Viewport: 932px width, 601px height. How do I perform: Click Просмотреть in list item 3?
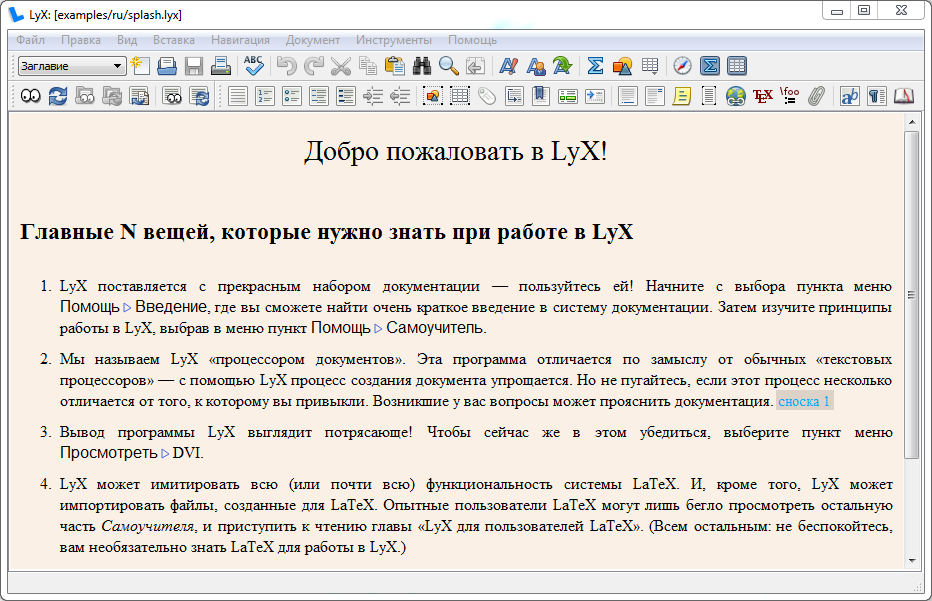coord(108,453)
